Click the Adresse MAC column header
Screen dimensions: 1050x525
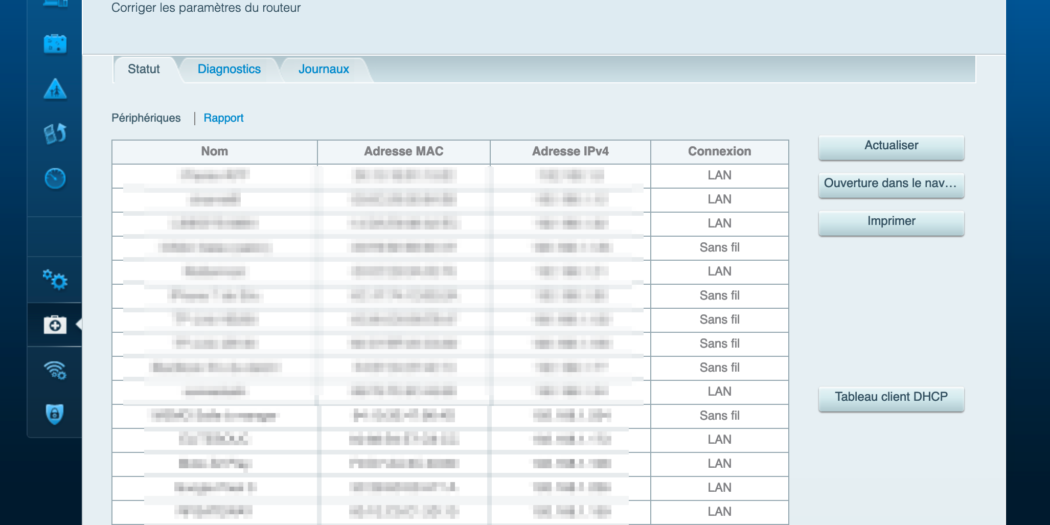click(x=404, y=152)
